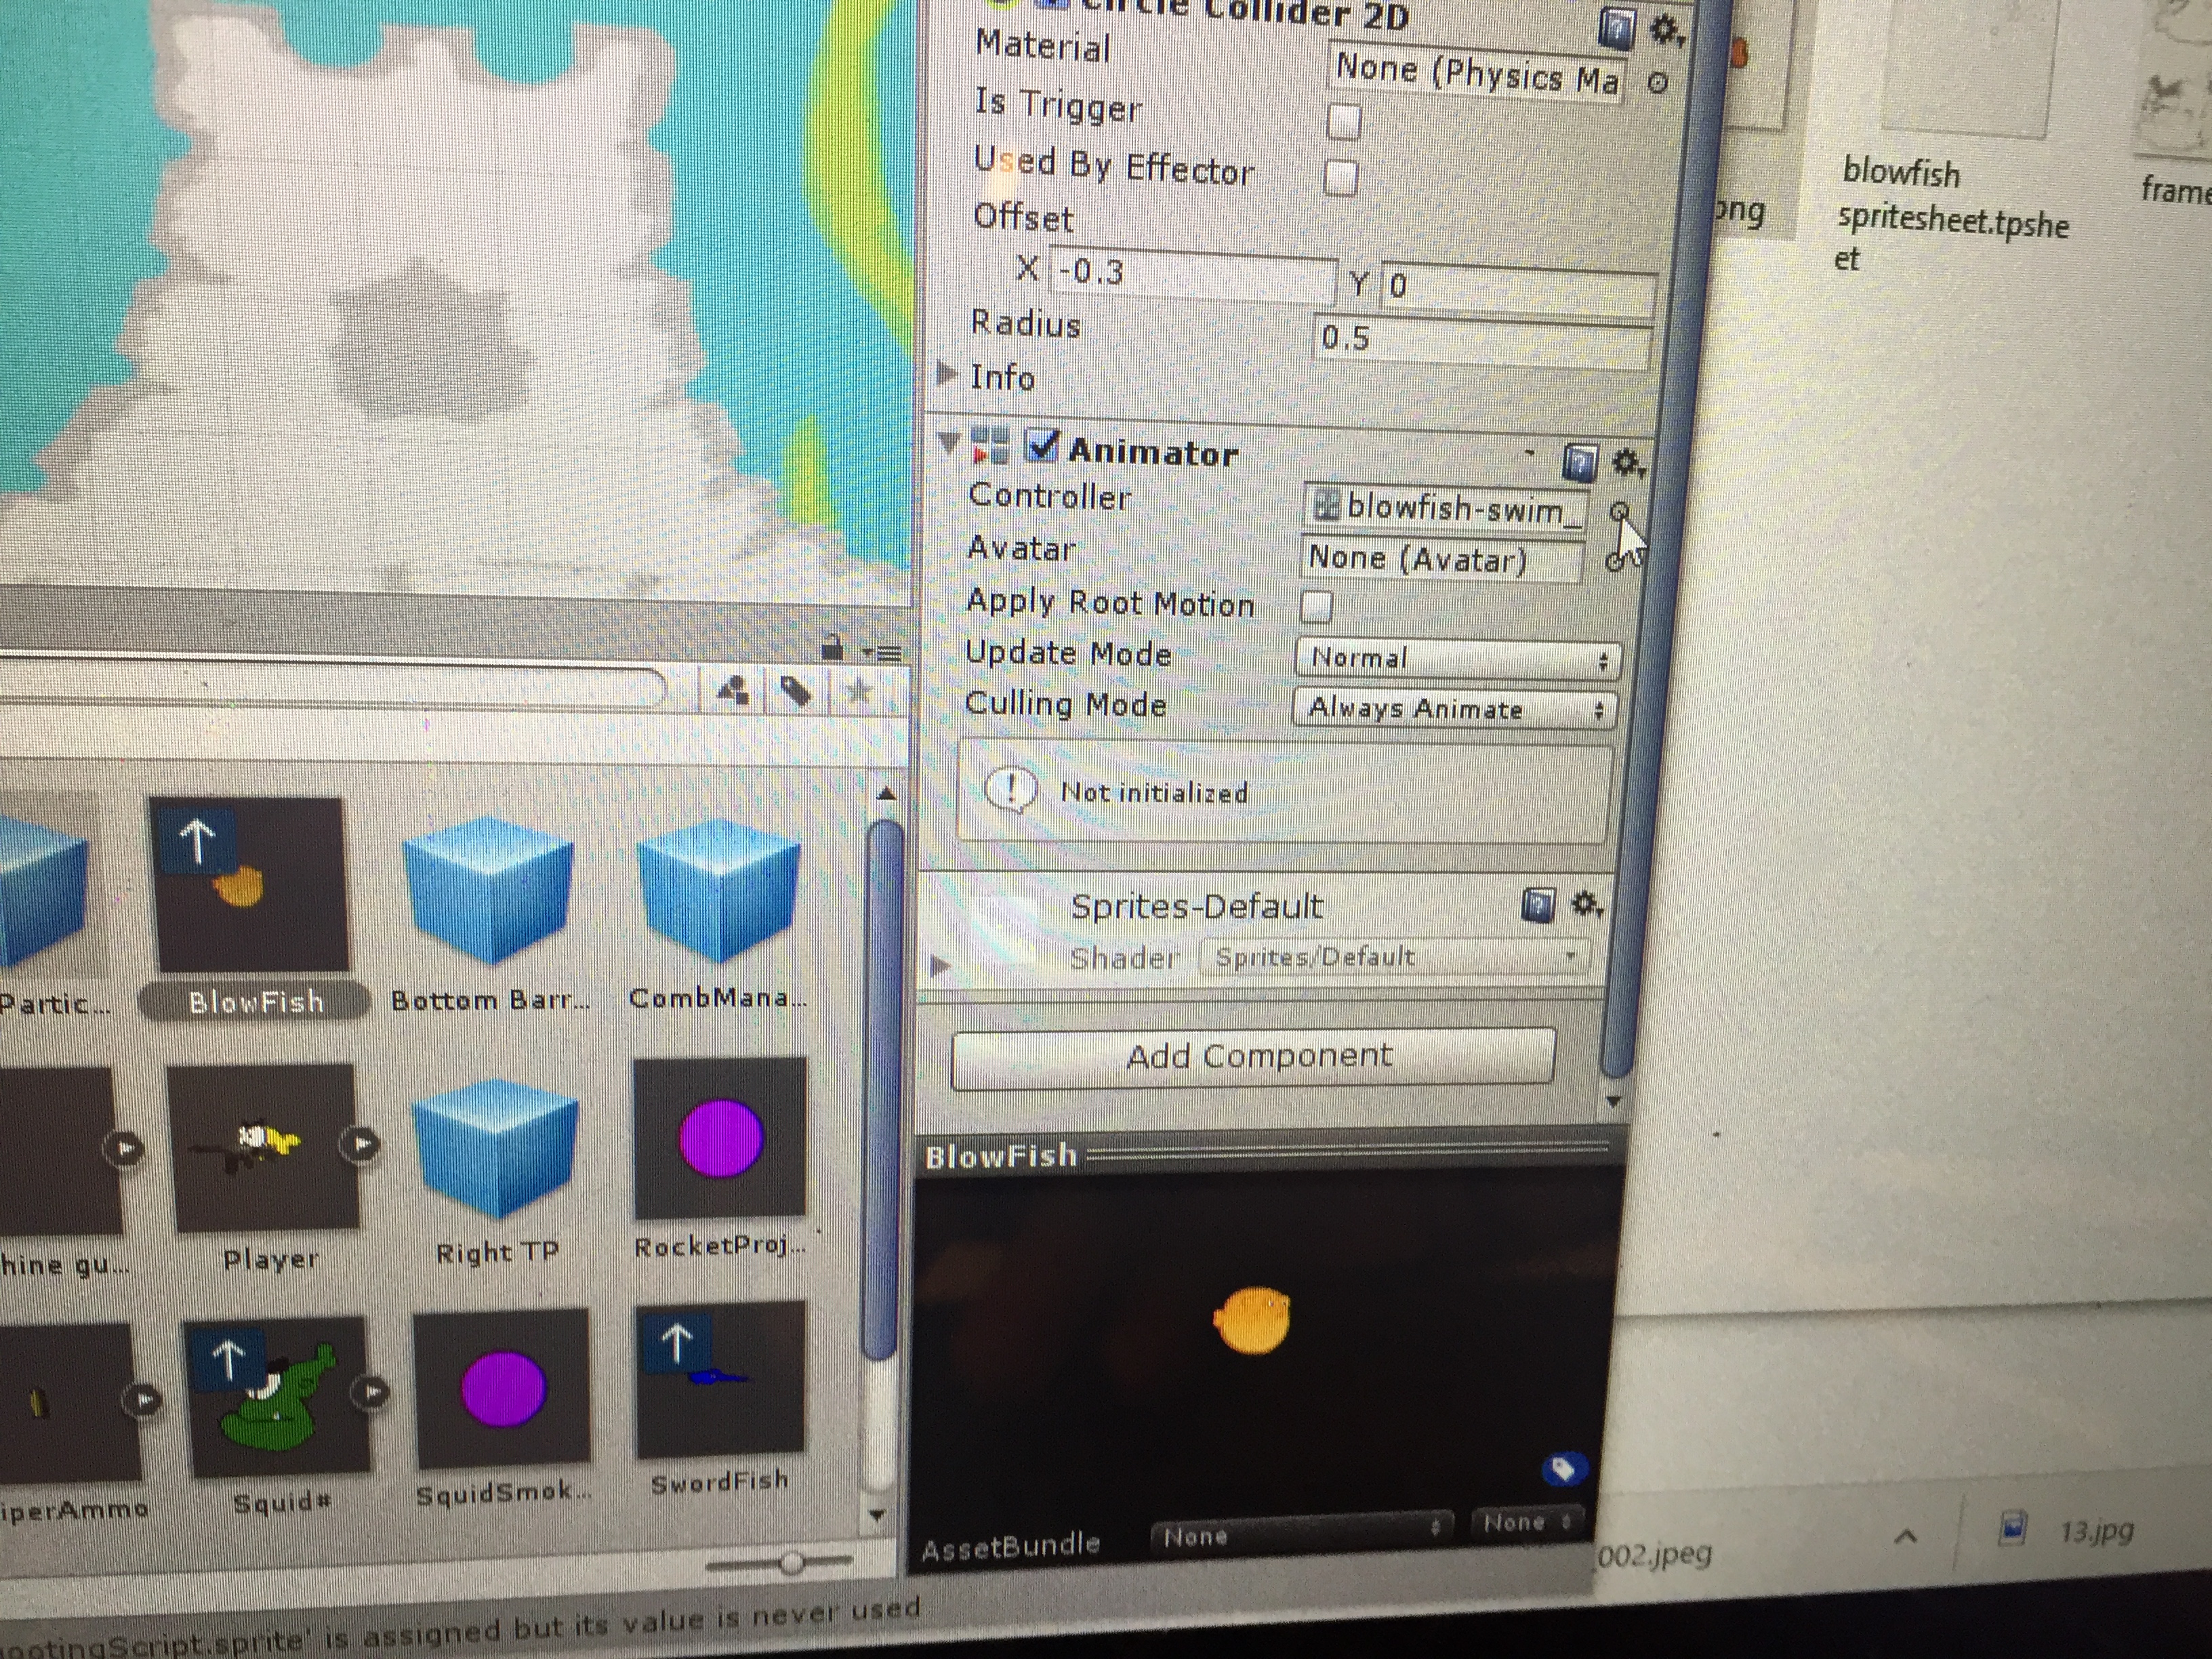Click search by label tag icon
The height and width of the screenshot is (1659, 2212).
(x=795, y=690)
